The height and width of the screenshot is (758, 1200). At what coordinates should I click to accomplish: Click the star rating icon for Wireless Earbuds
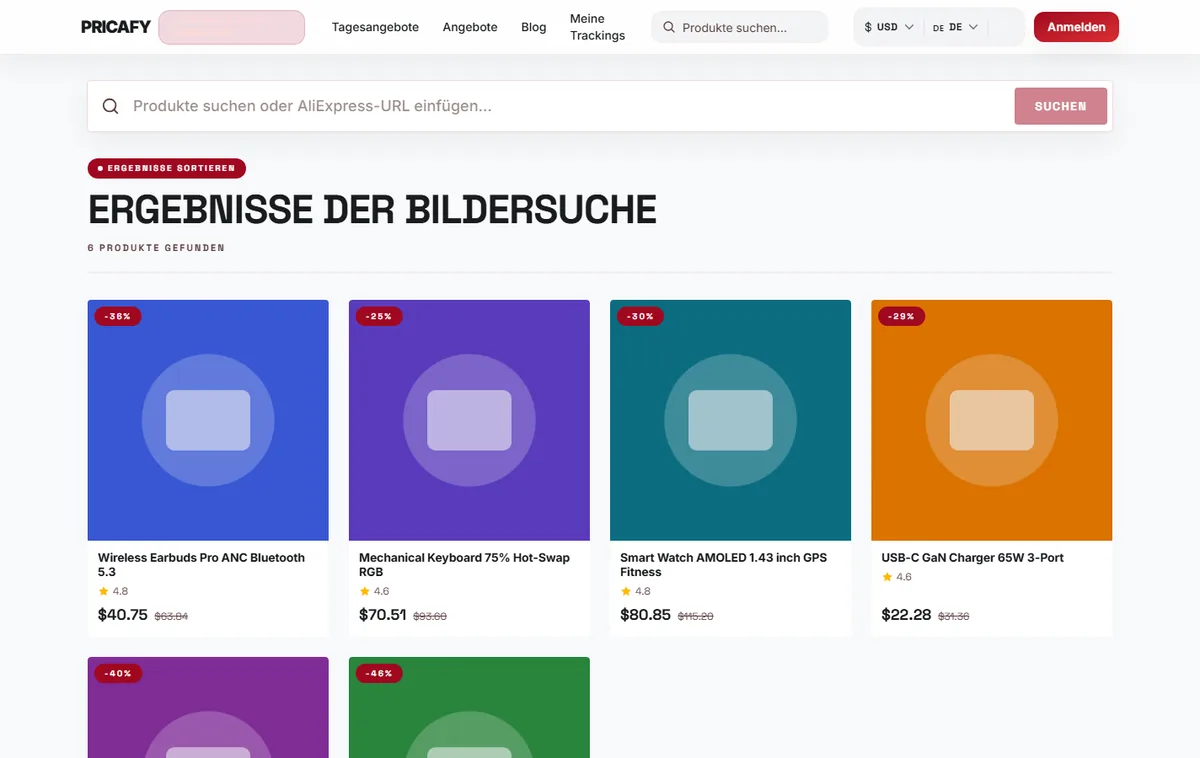click(103, 591)
